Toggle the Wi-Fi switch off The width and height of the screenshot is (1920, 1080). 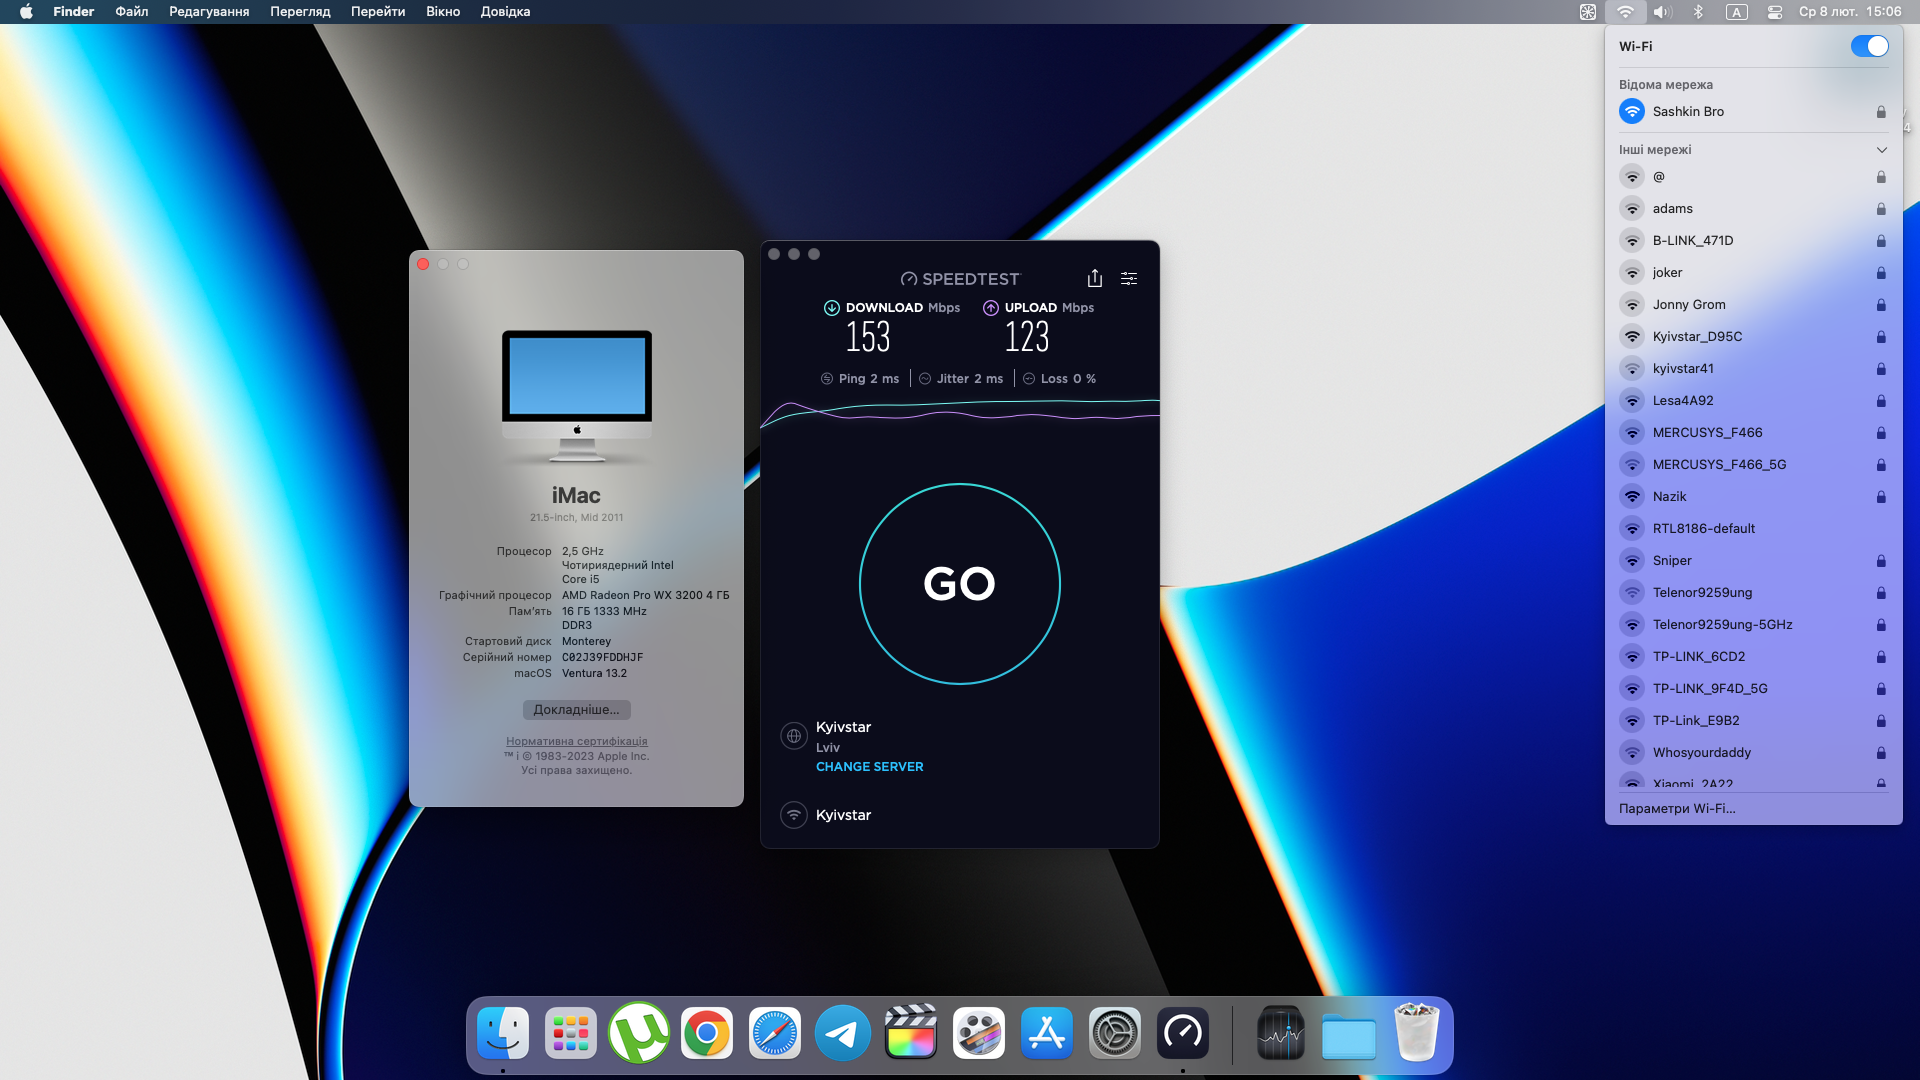tap(1868, 46)
